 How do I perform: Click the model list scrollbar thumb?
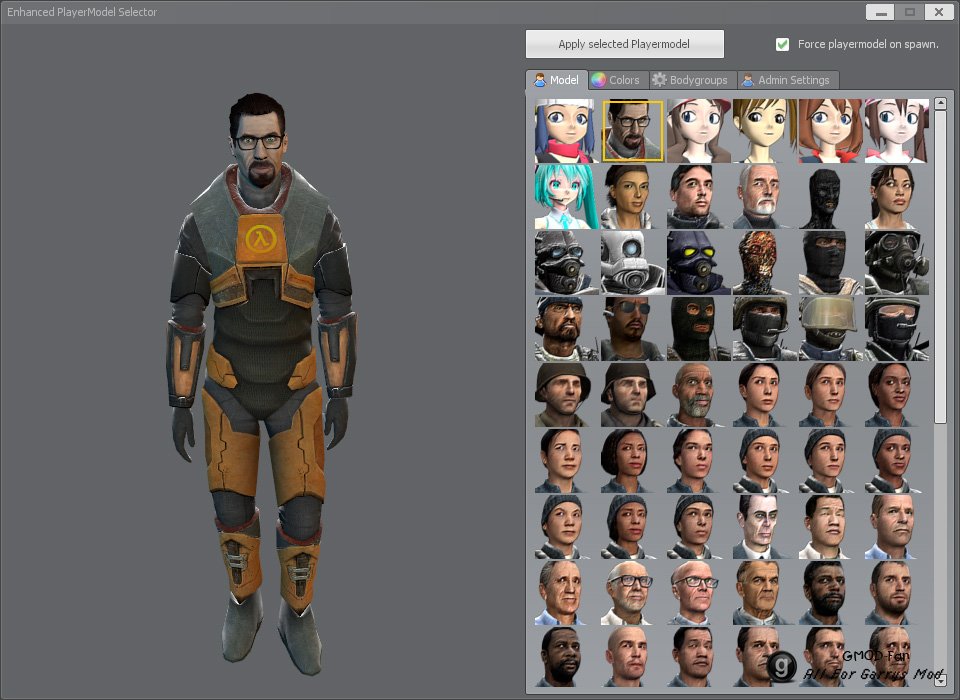pyautogui.click(x=940, y=267)
